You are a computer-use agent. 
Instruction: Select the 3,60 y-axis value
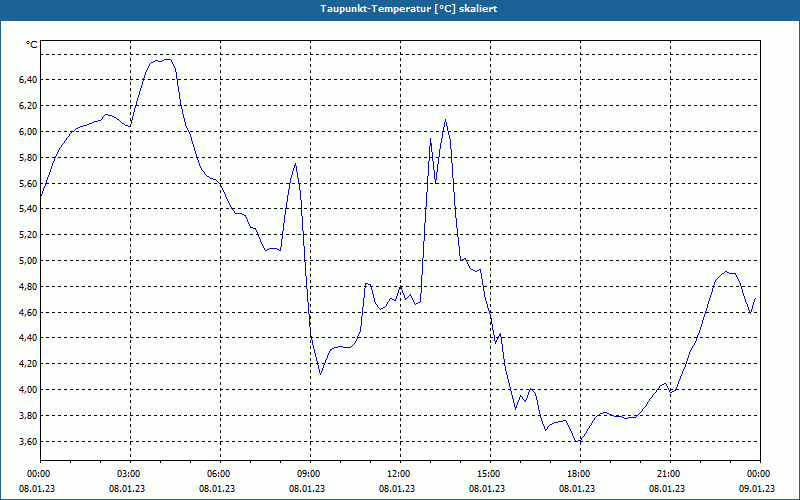tap(28, 442)
